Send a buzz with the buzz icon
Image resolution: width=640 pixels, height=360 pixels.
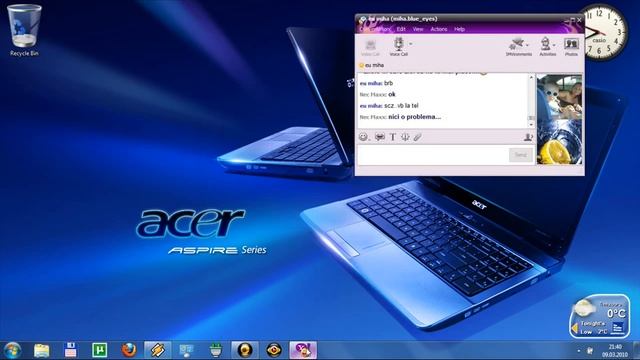tap(405, 137)
